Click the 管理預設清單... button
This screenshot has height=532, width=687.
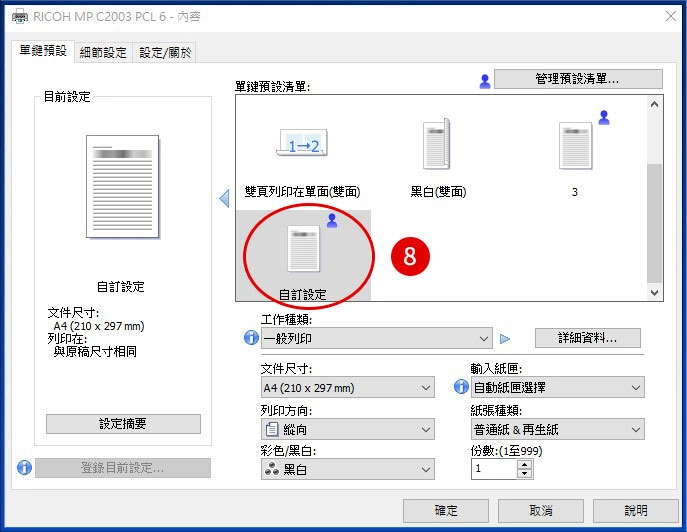point(578,79)
